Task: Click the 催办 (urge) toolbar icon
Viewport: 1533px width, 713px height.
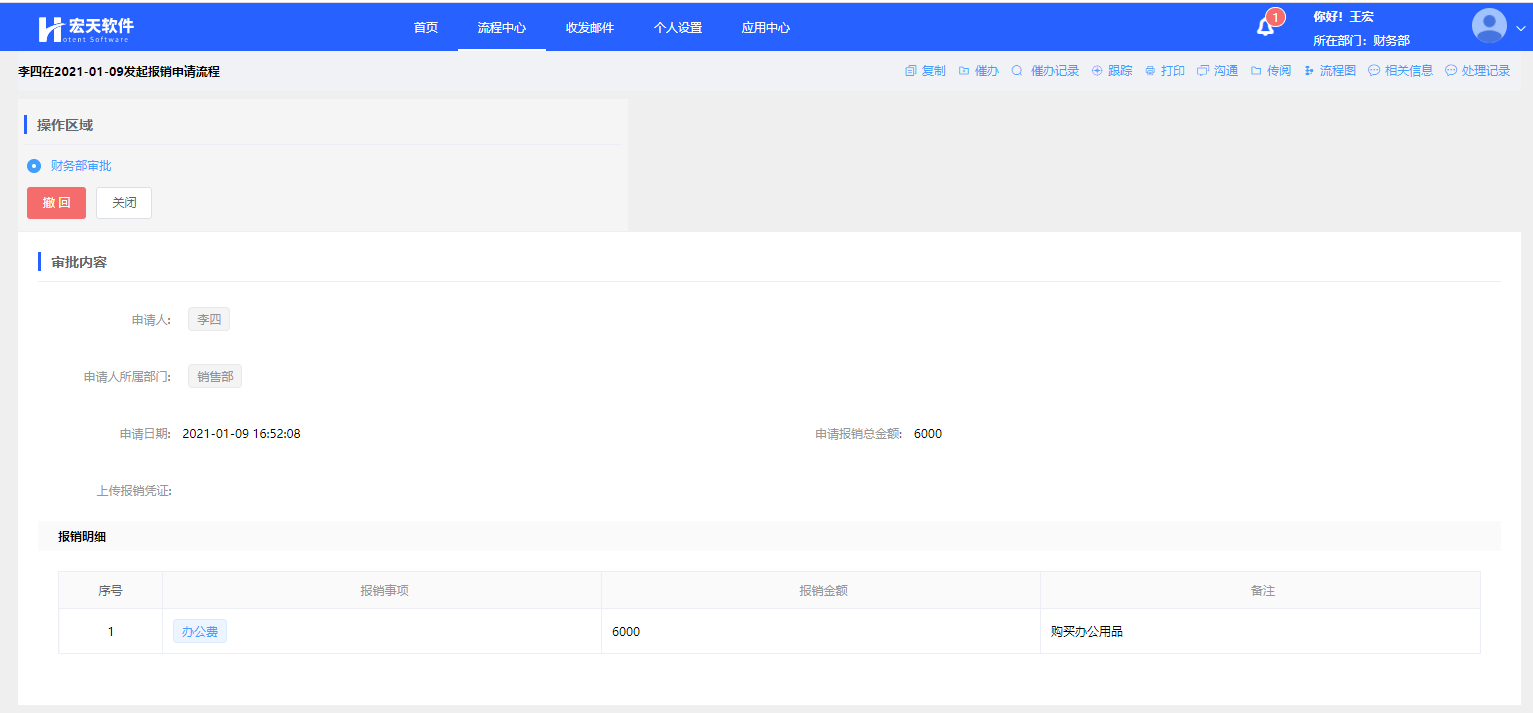Action: [x=964, y=71]
